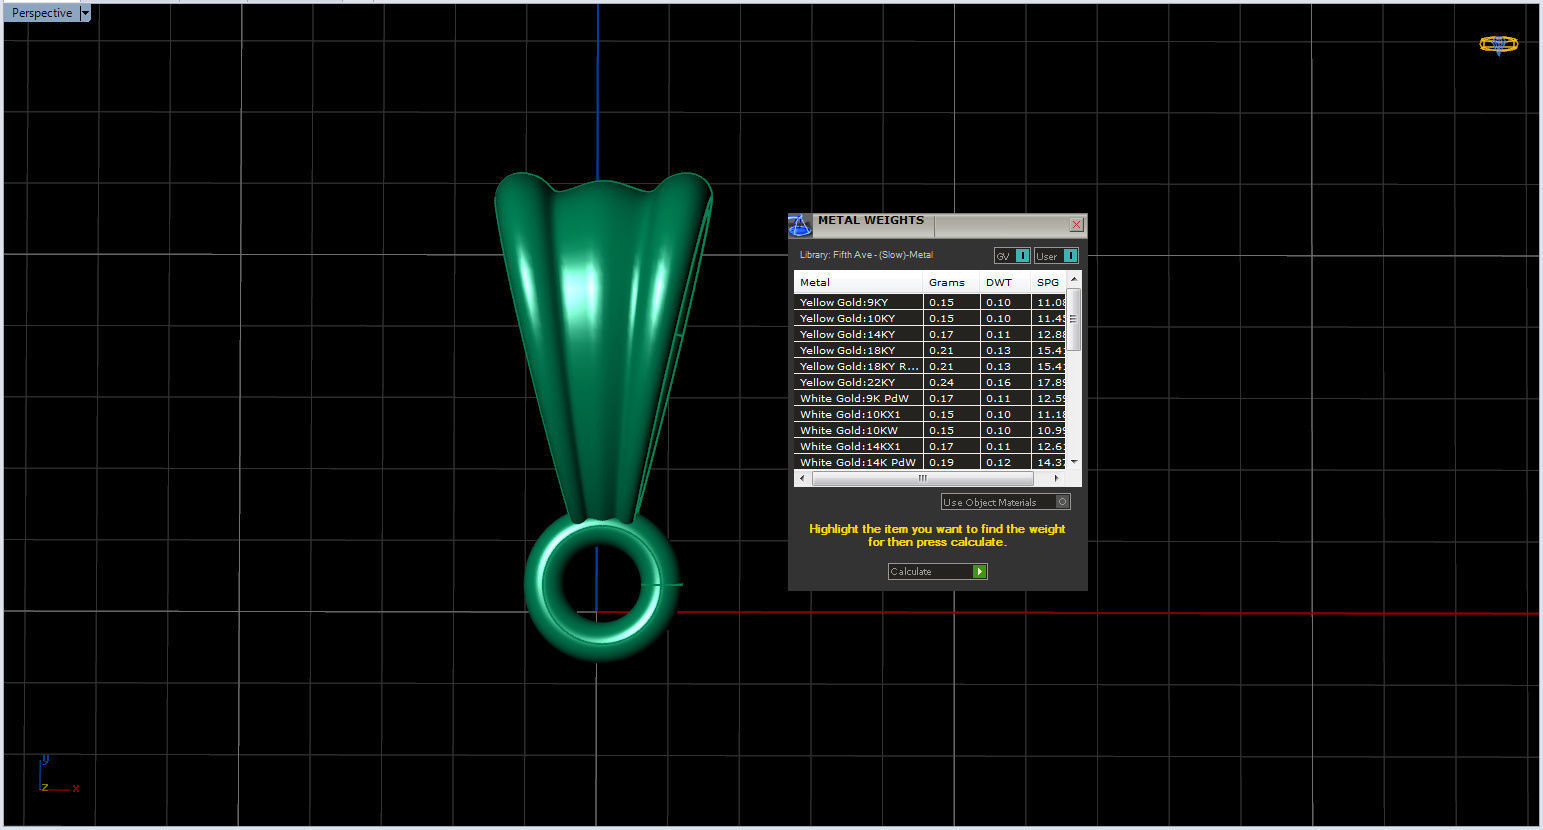
Task: Open the Perspective viewport dropdown arrow
Action: pos(85,13)
